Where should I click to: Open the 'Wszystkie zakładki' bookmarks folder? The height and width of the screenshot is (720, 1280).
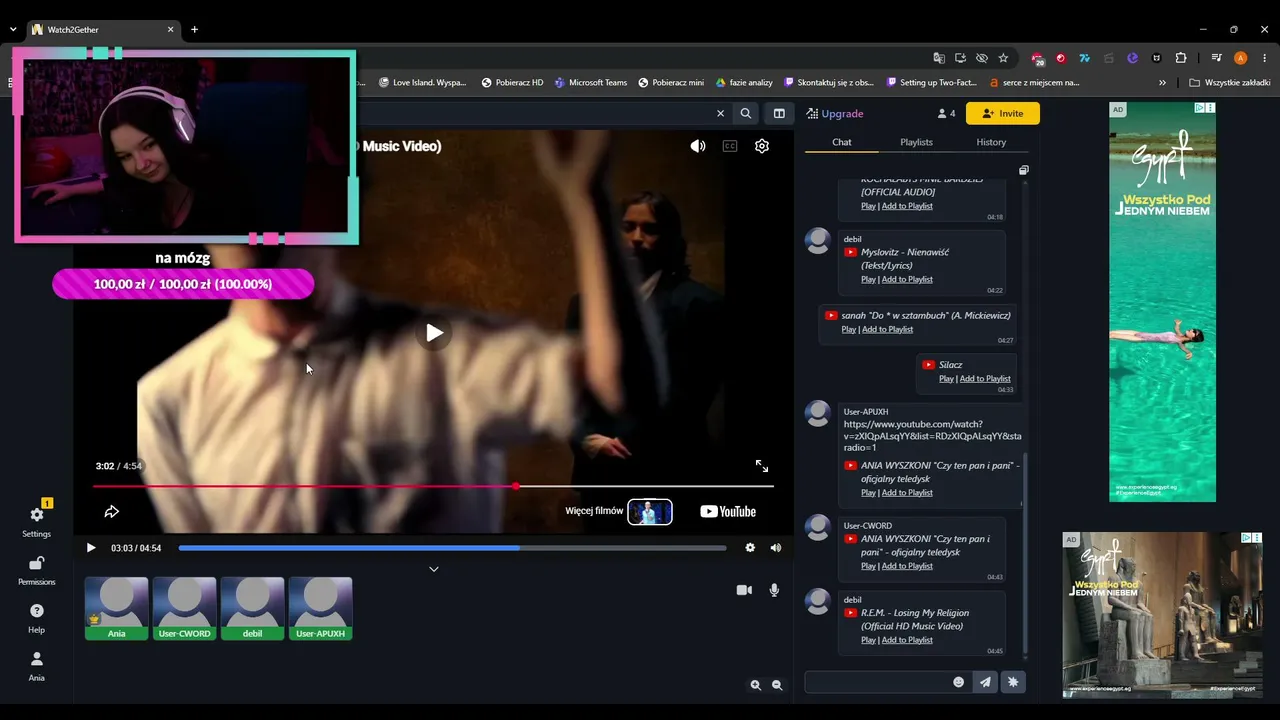[x=1230, y=83]
